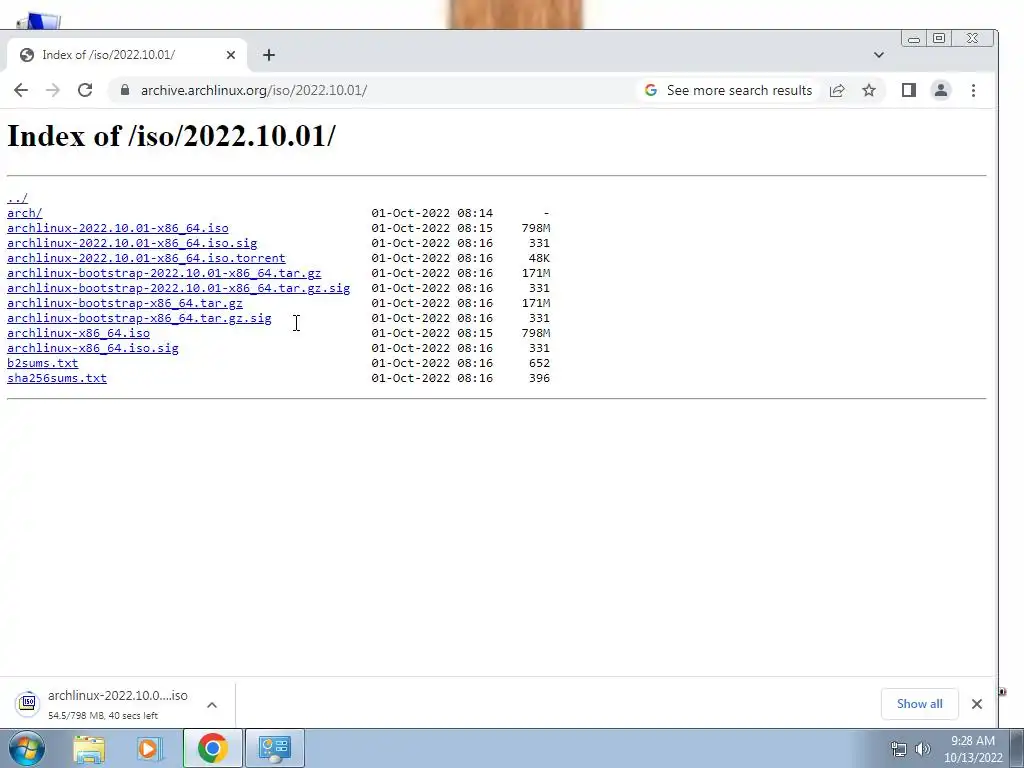
Task: Share this page using the share icon
Action: [x=837, y=90]
